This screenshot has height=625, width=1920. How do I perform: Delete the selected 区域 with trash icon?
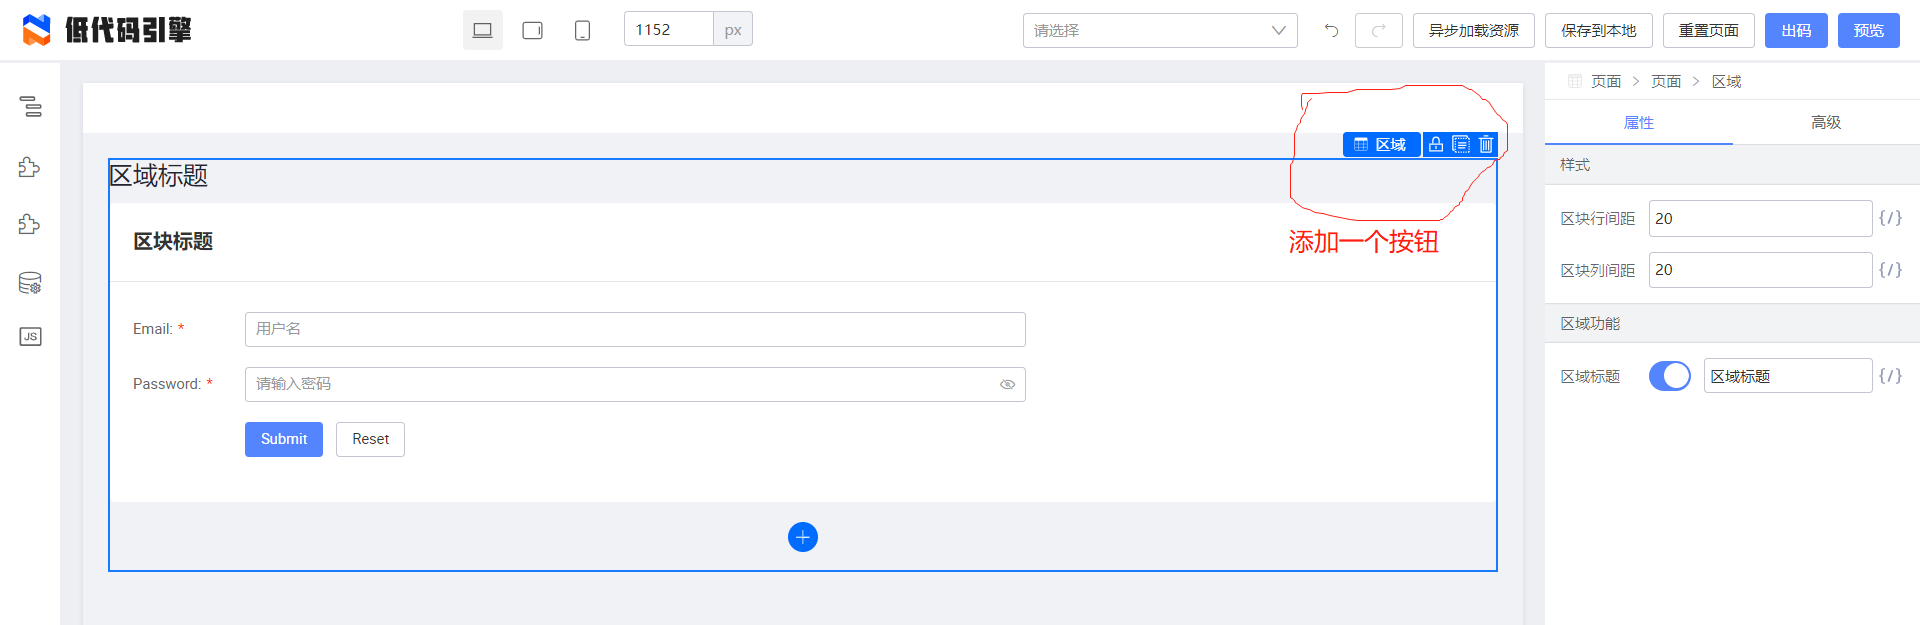[1486, 145]
